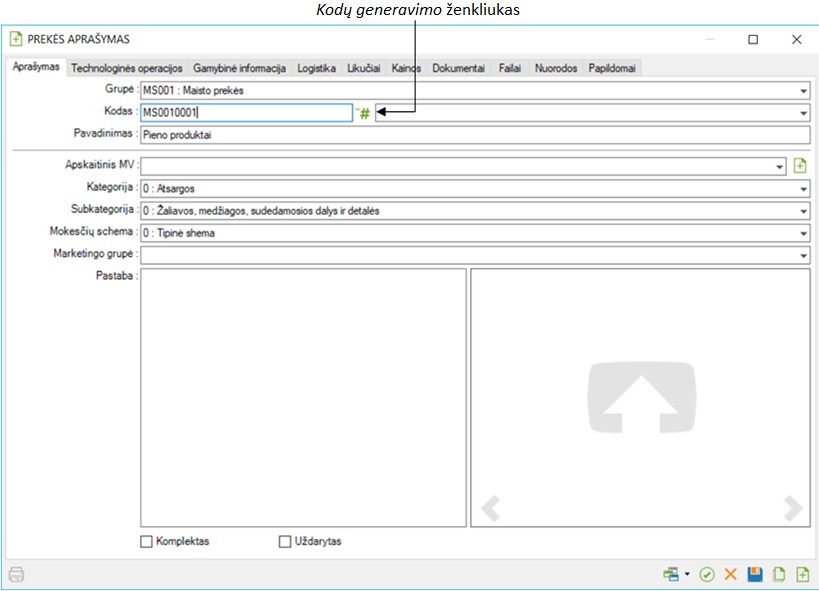Image resolution: width=819 pixels, height=591 pixels.
Task: Click the add icon next to Apskaitinis MV
Action: point(800,166)
